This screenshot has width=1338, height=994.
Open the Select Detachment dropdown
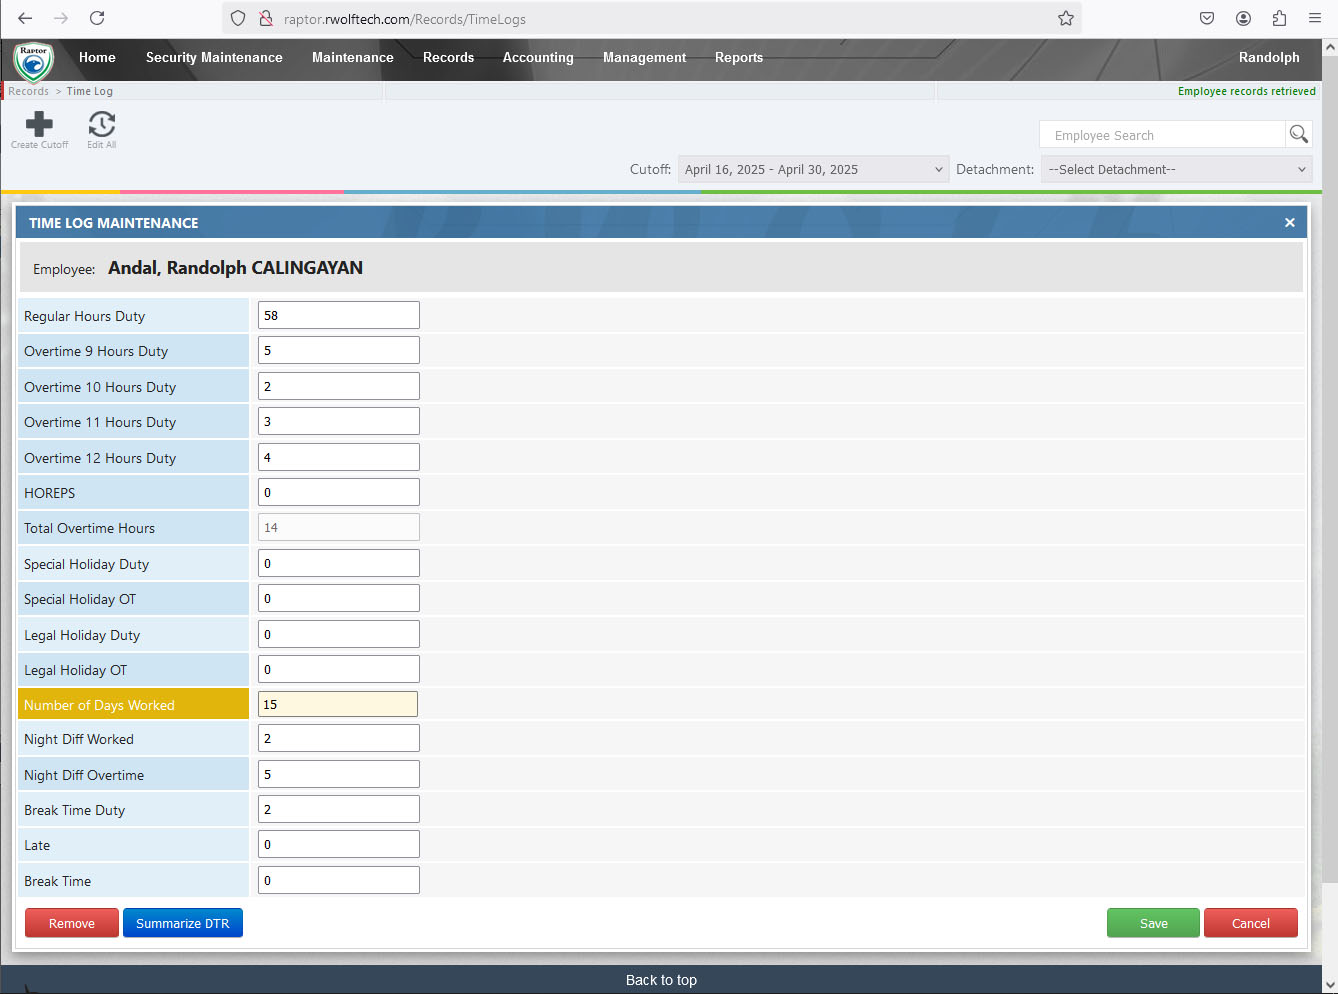[1176, 169]
